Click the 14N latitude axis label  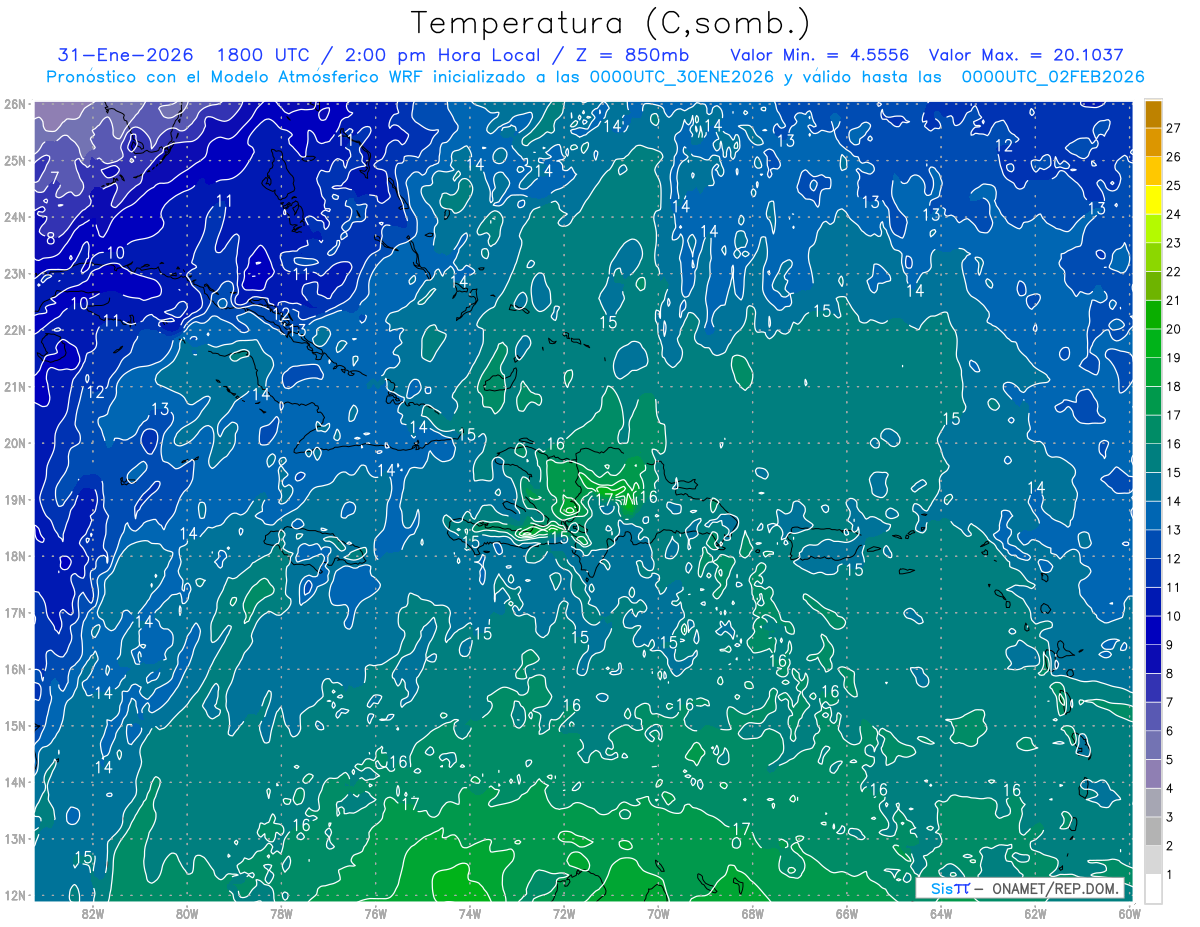(15, 782)
